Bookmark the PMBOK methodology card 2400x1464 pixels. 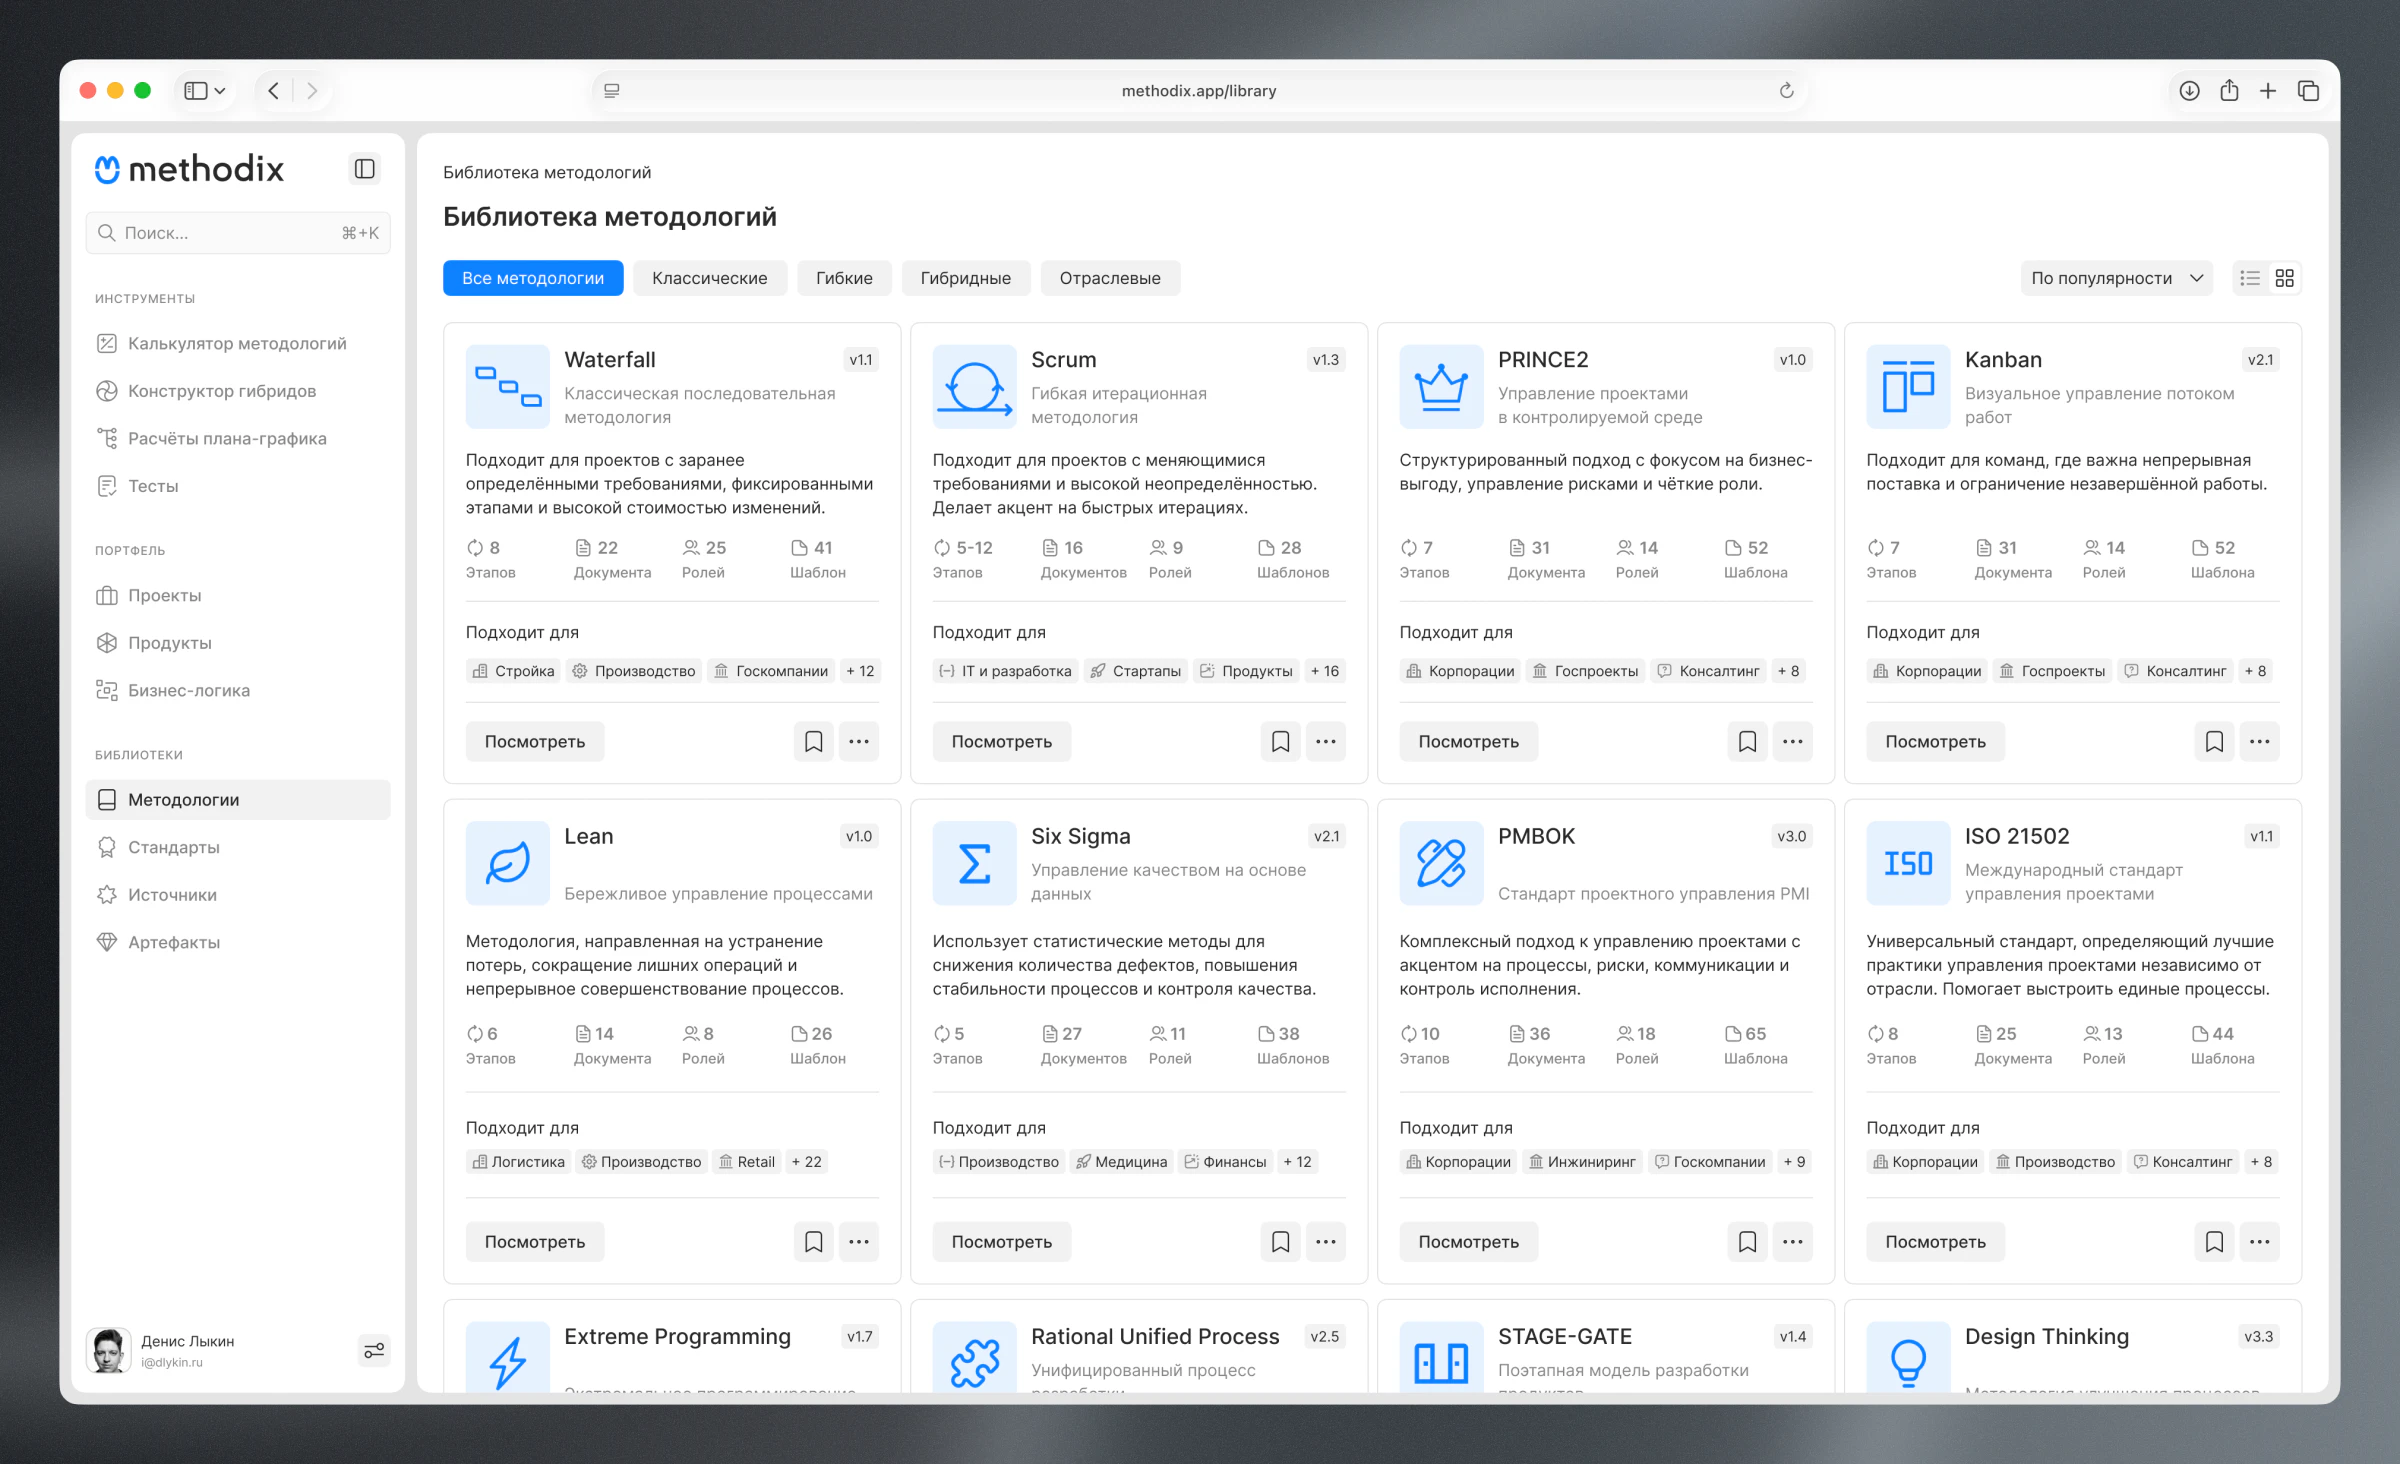coord(1747,1241)
